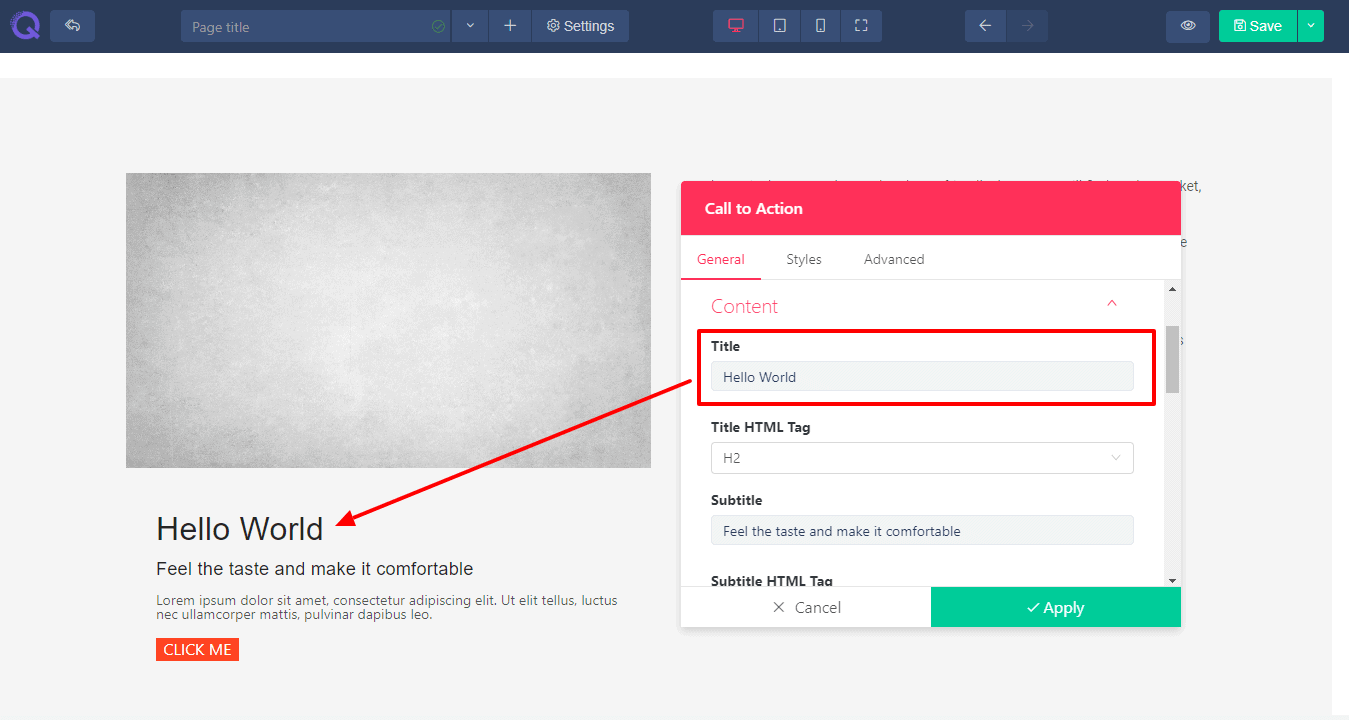Open the Title HTML Tag dropdown
The image size is (1349, 720).
(x=921, y=458)
